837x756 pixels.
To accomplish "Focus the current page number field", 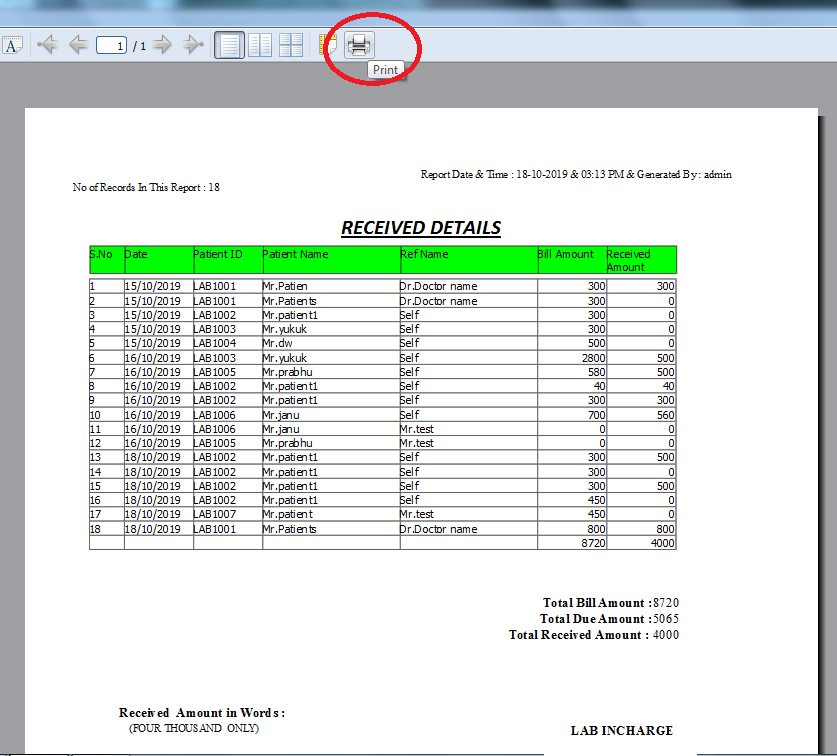I will tap(111, 45).
